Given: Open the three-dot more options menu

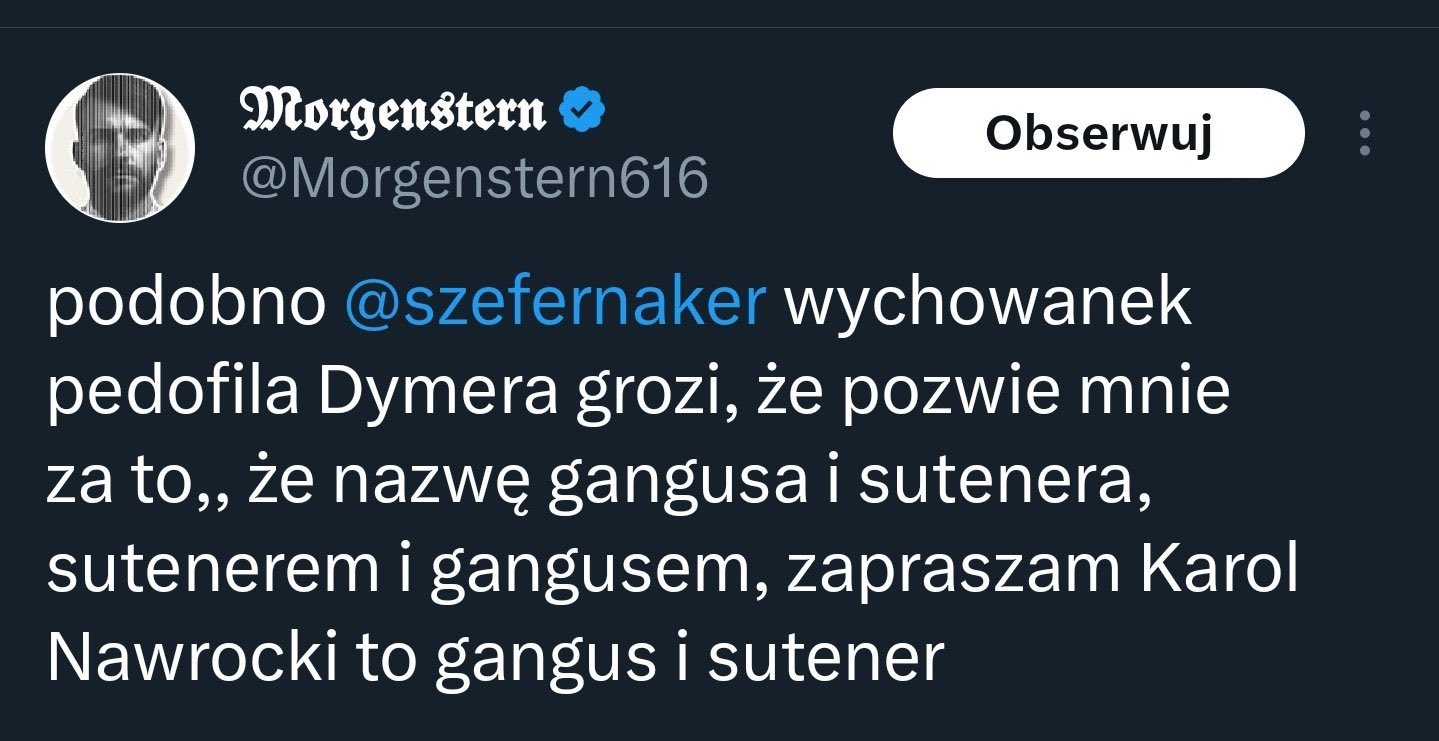Looking at the screenshot, I should click(1365, 133).
